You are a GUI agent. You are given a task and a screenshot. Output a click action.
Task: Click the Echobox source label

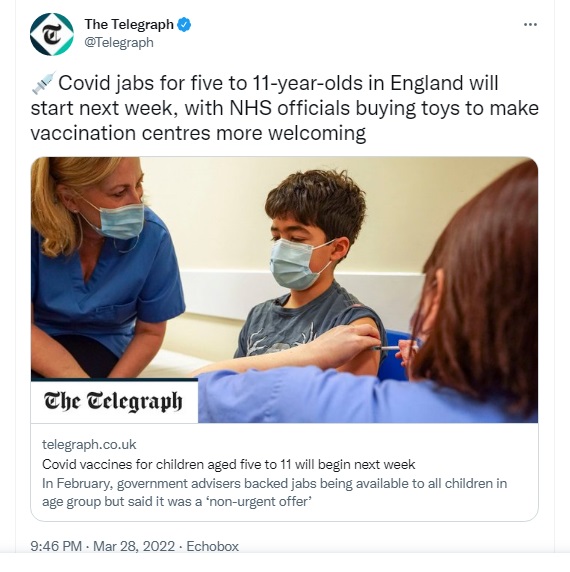click(x=213, y=546)
